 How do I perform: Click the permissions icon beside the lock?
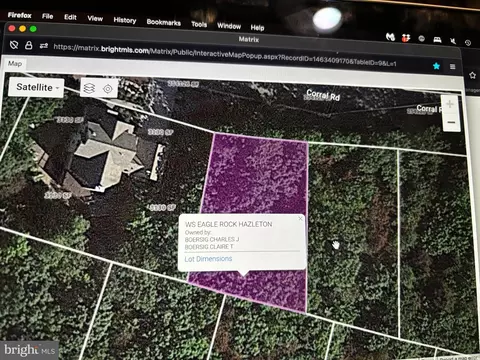(44, 46)
